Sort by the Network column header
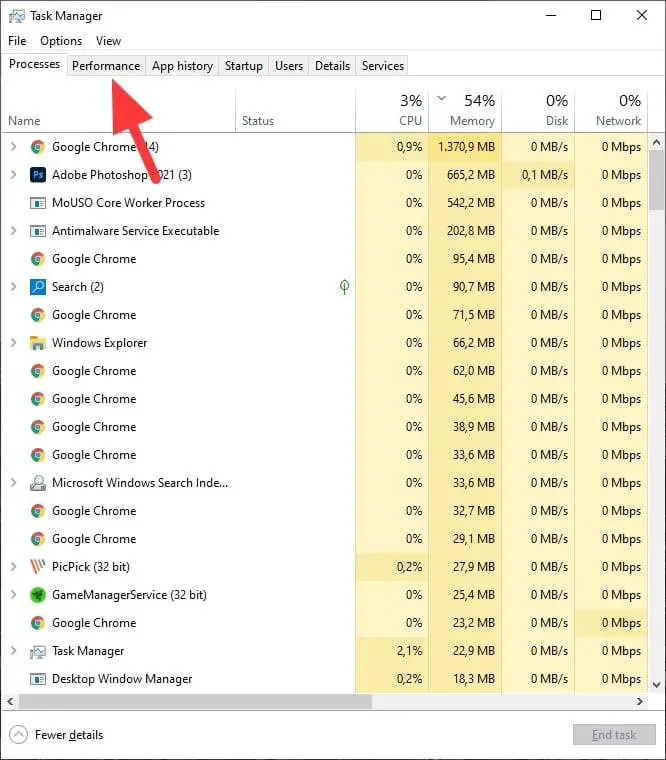This screenshot has width=666, height=760. click(611, 111)
